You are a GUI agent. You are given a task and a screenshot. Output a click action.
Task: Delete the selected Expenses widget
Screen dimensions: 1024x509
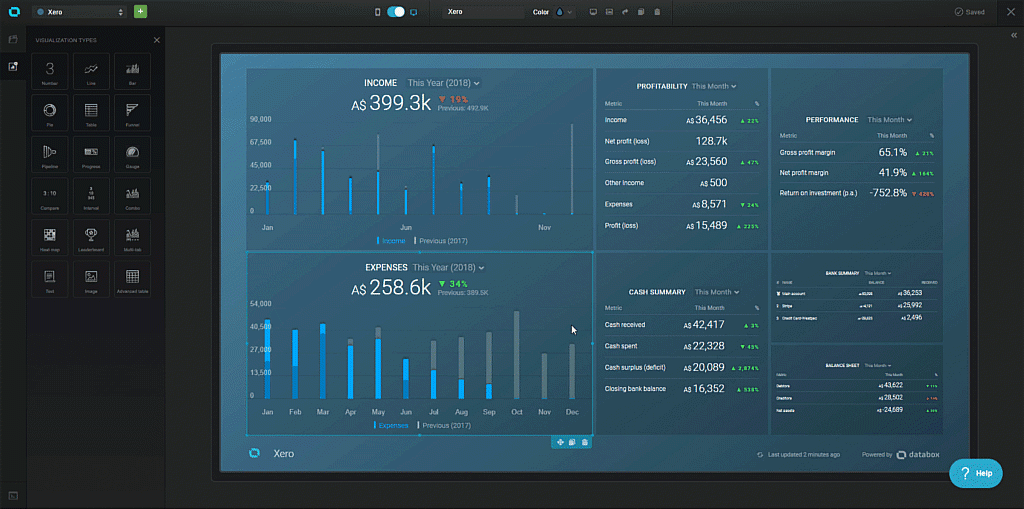[584, 442]
